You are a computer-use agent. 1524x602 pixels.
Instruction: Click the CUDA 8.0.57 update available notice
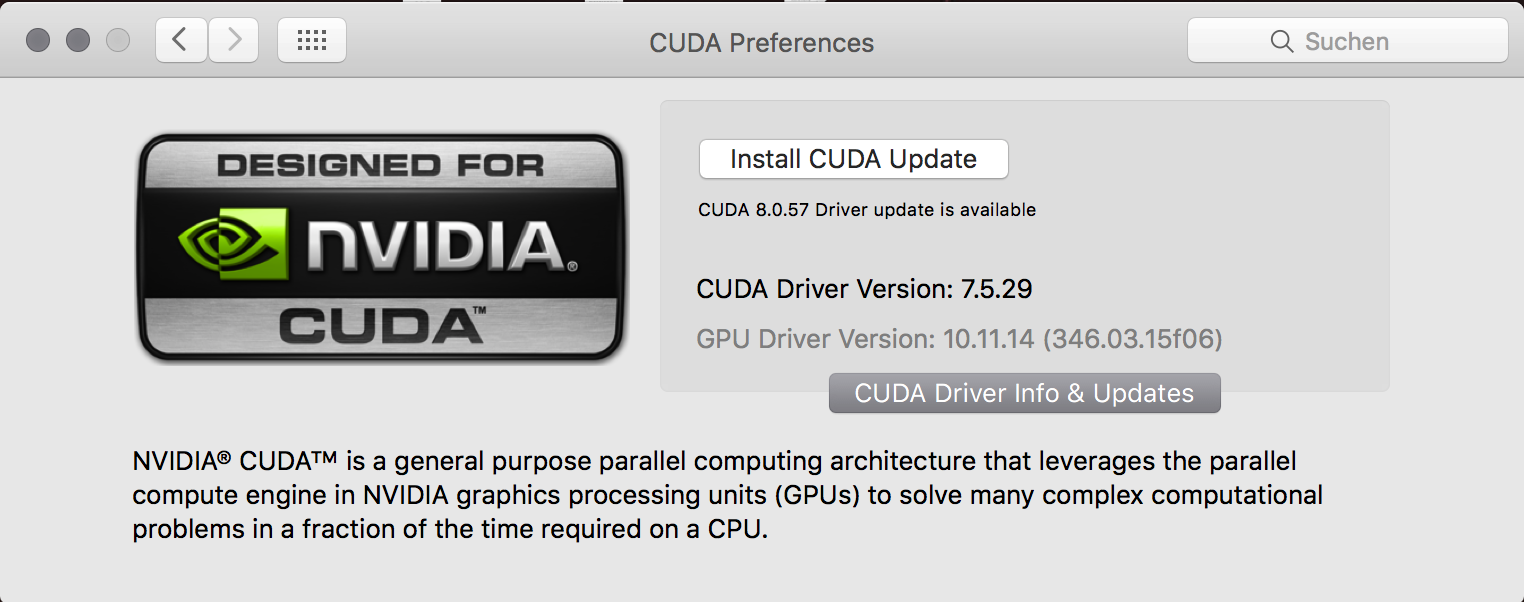point(866,210)
